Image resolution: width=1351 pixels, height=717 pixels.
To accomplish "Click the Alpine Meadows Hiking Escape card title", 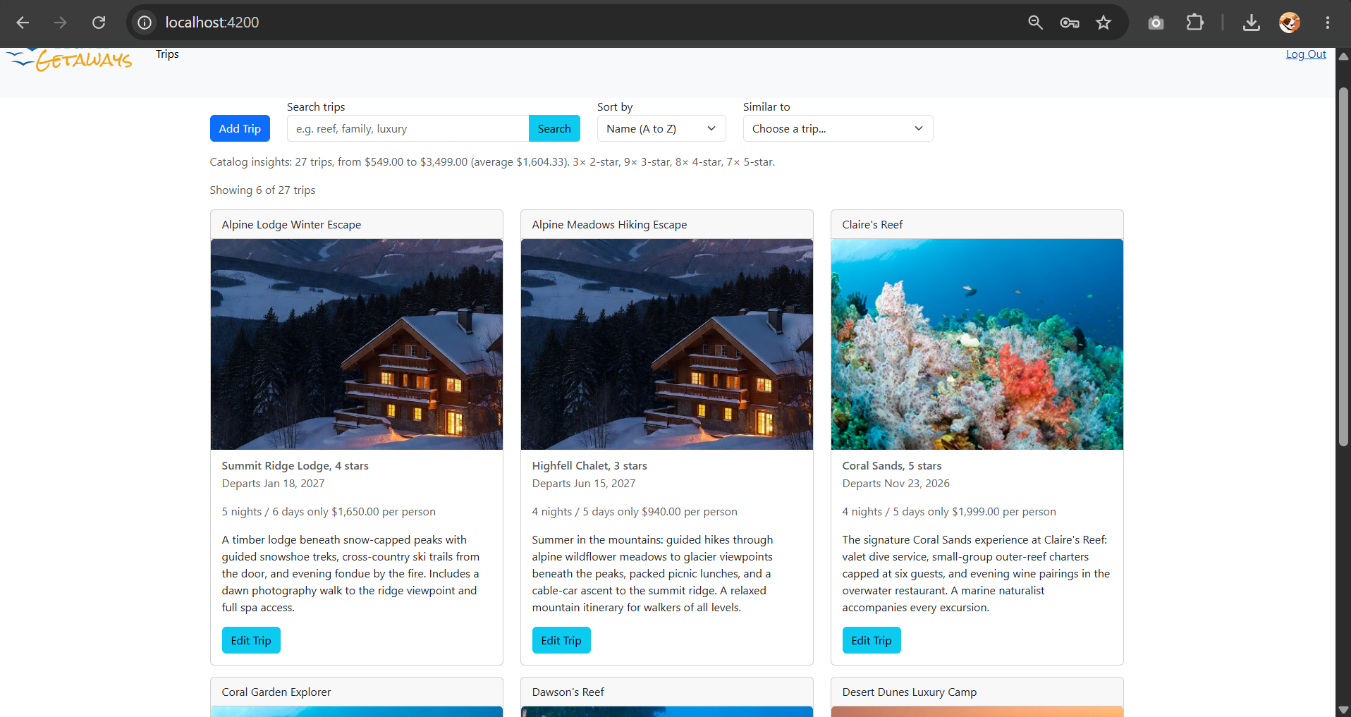I will 609,225.
